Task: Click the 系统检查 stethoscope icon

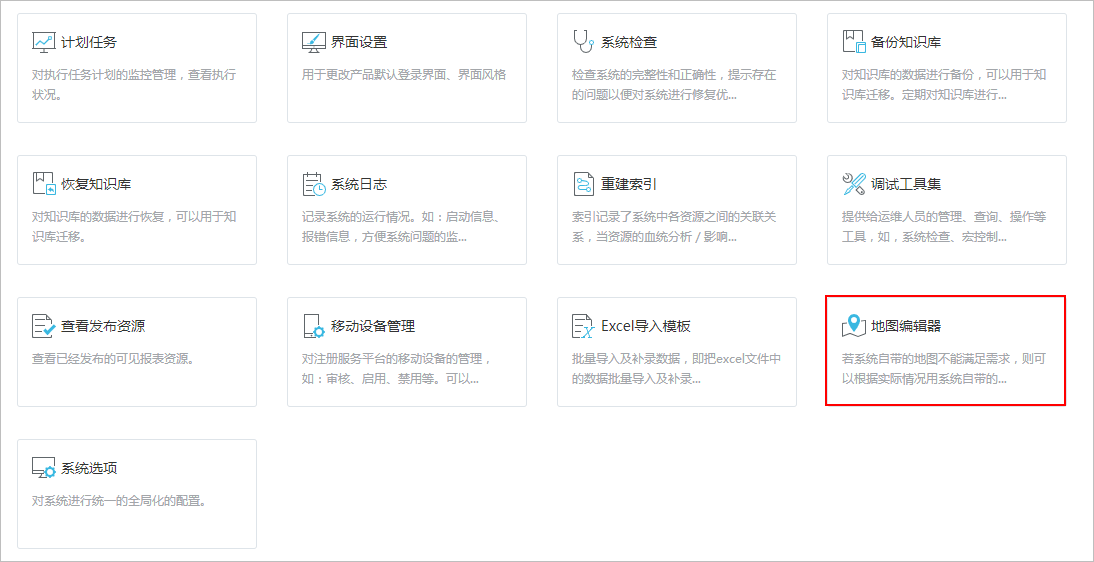Action: tap(583, 42)
